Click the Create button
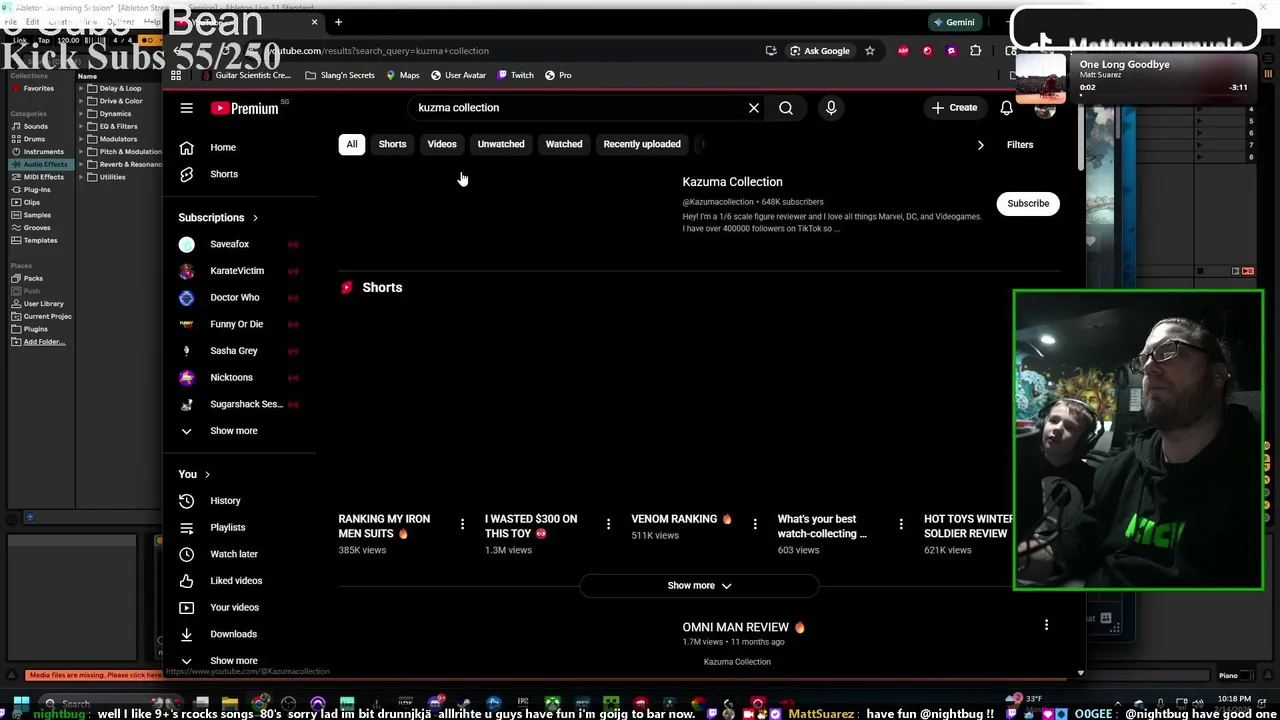Image resolution: width=1280 pixels, height=720 pixels. 954,108
